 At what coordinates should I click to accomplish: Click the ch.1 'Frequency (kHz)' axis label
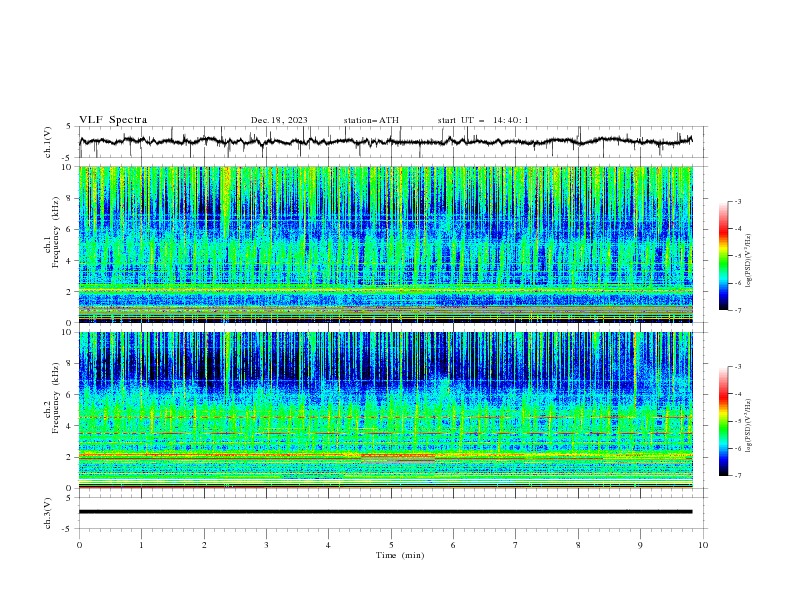pyautogui.click(x=55, y=233)
